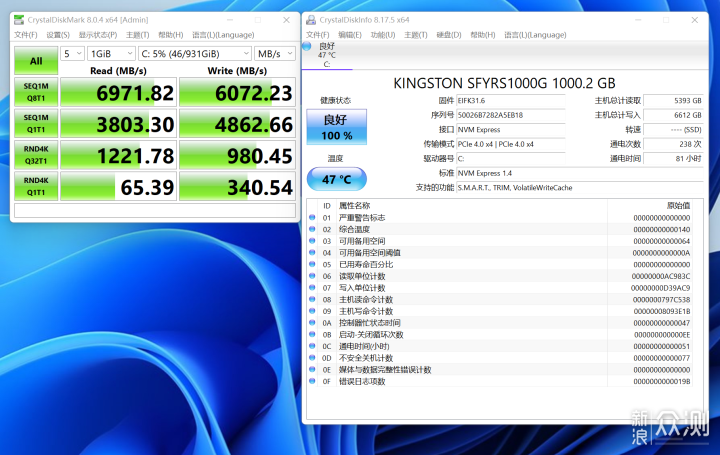
Task: Click the CrystalDiskMark title bar app icon
Action: tap(19, 20)
